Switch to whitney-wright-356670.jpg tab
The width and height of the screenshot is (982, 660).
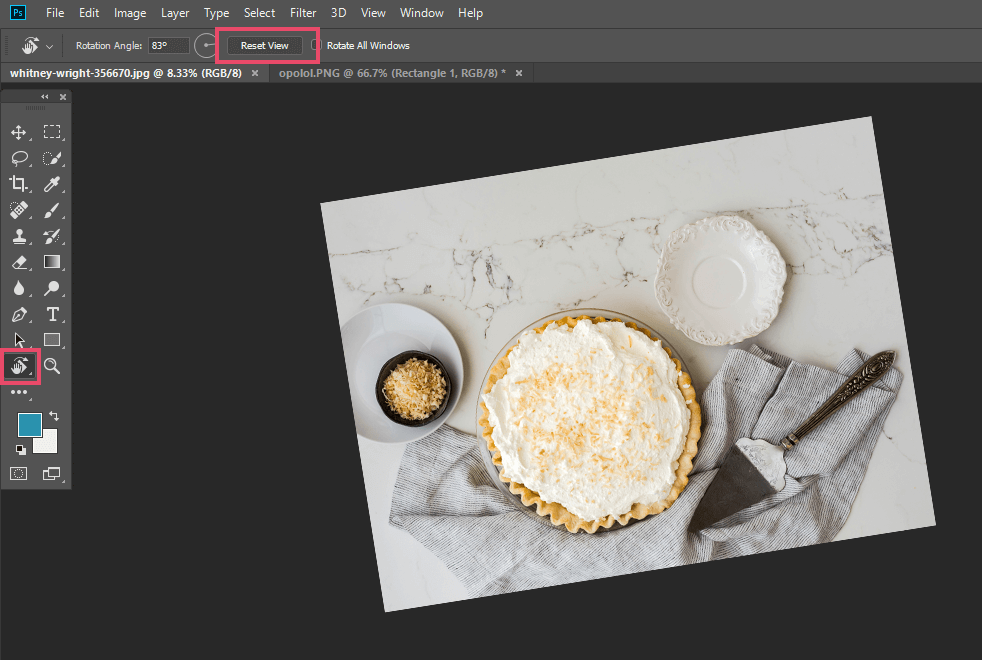126,73
